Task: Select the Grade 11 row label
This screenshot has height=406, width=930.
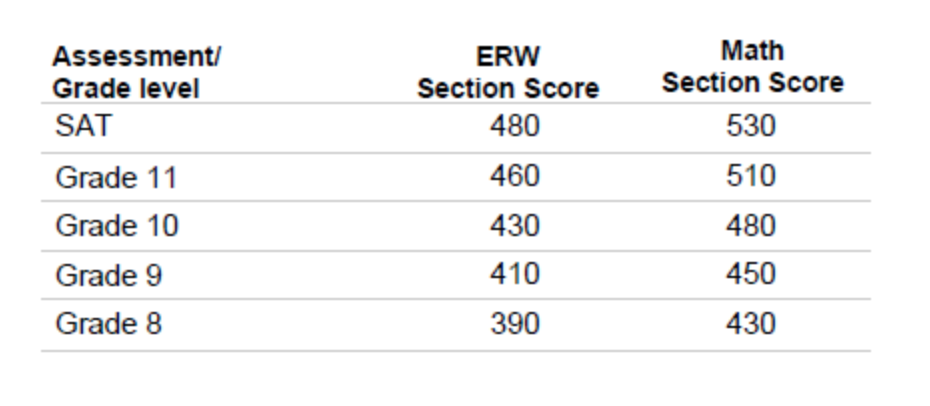Action: point(116,177)
